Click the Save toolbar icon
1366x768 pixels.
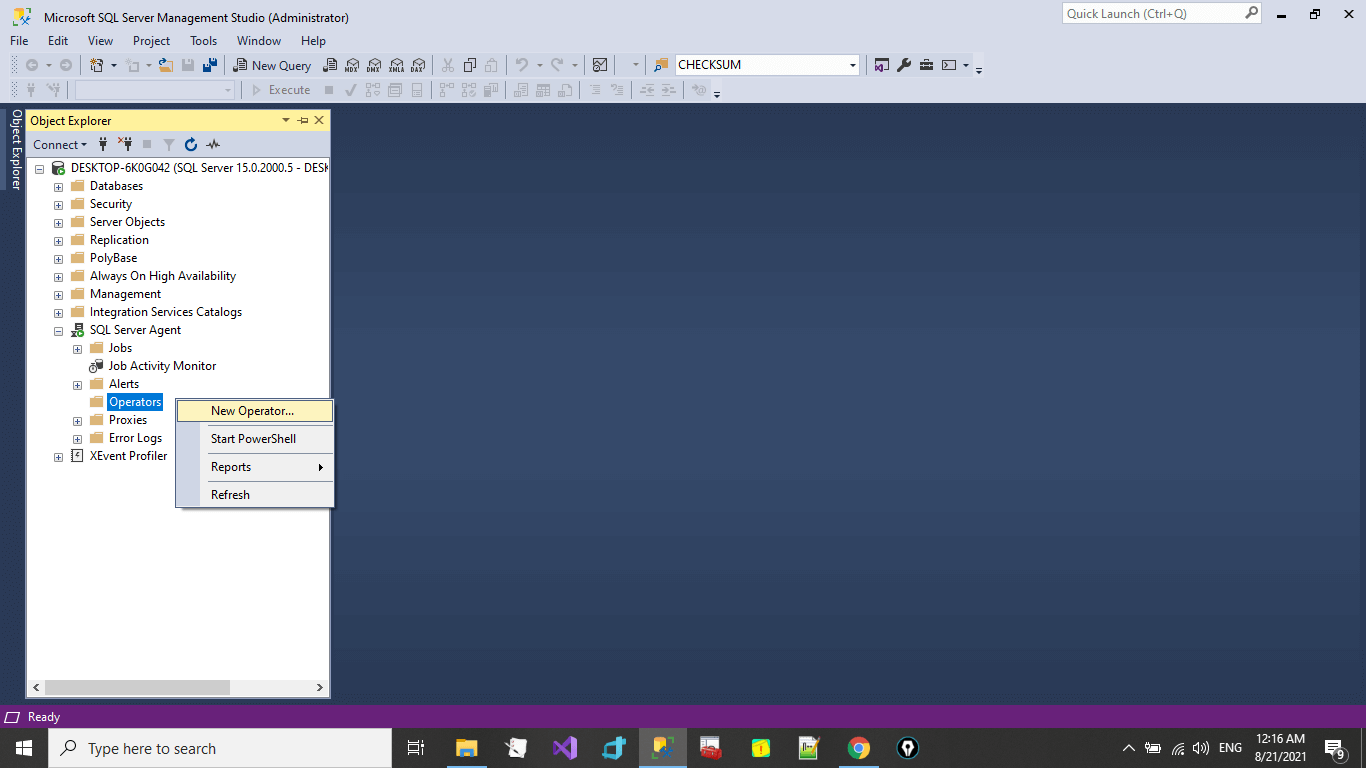188,64
